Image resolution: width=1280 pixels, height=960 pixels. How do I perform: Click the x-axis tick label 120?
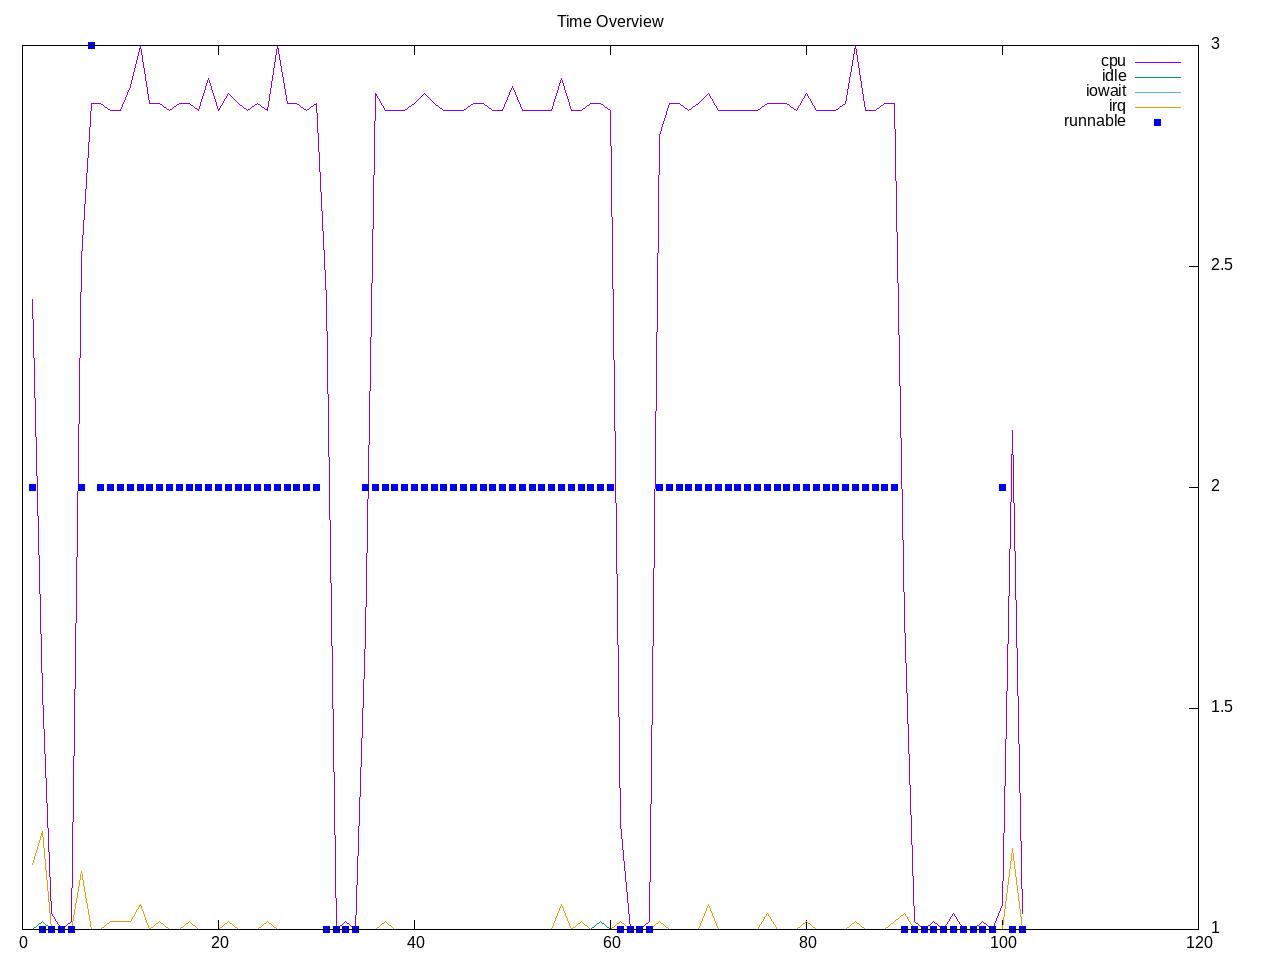click(x=1198, y=943)
